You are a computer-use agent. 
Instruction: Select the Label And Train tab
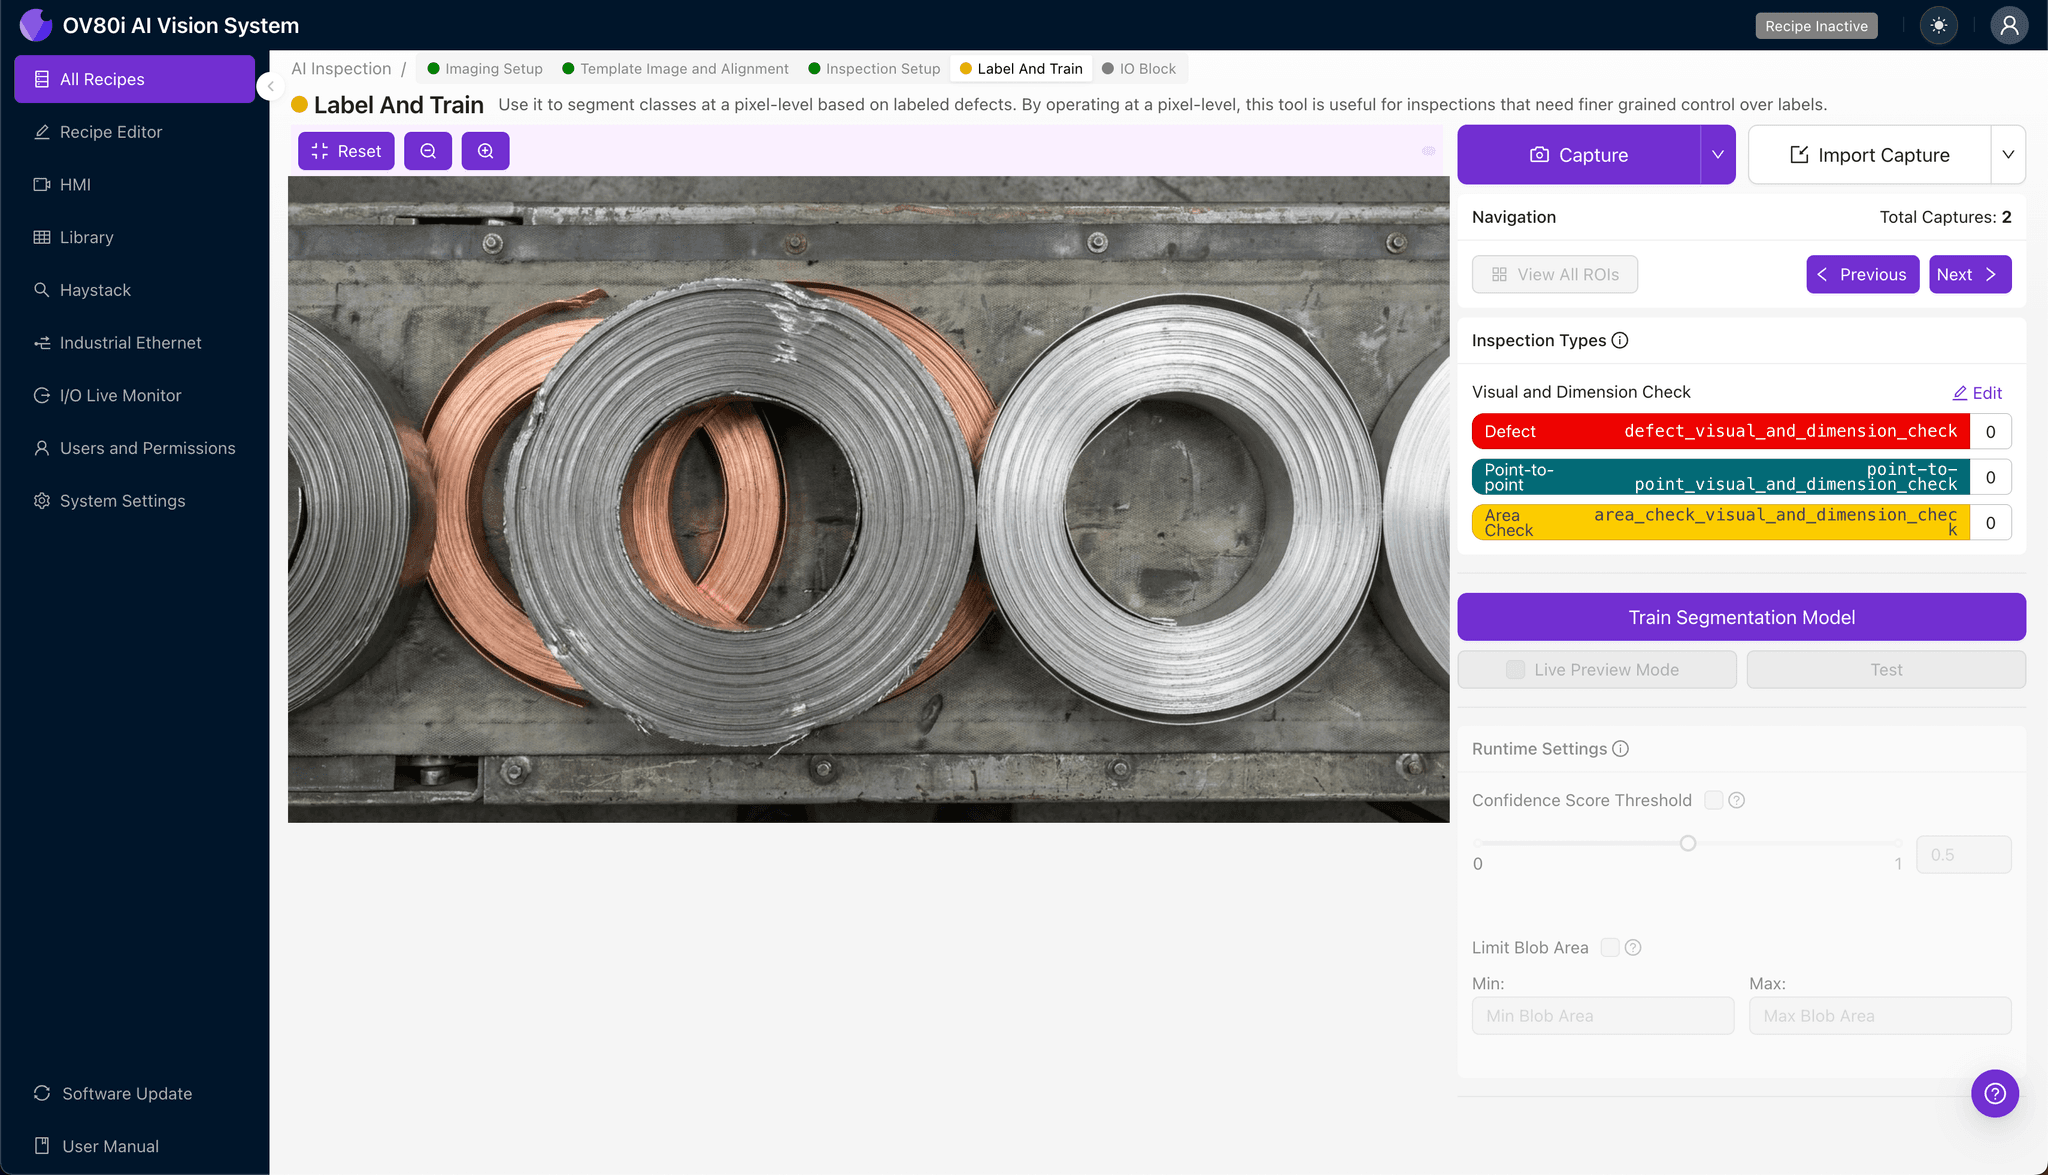pyautogui.click(x=1021, y=69)
